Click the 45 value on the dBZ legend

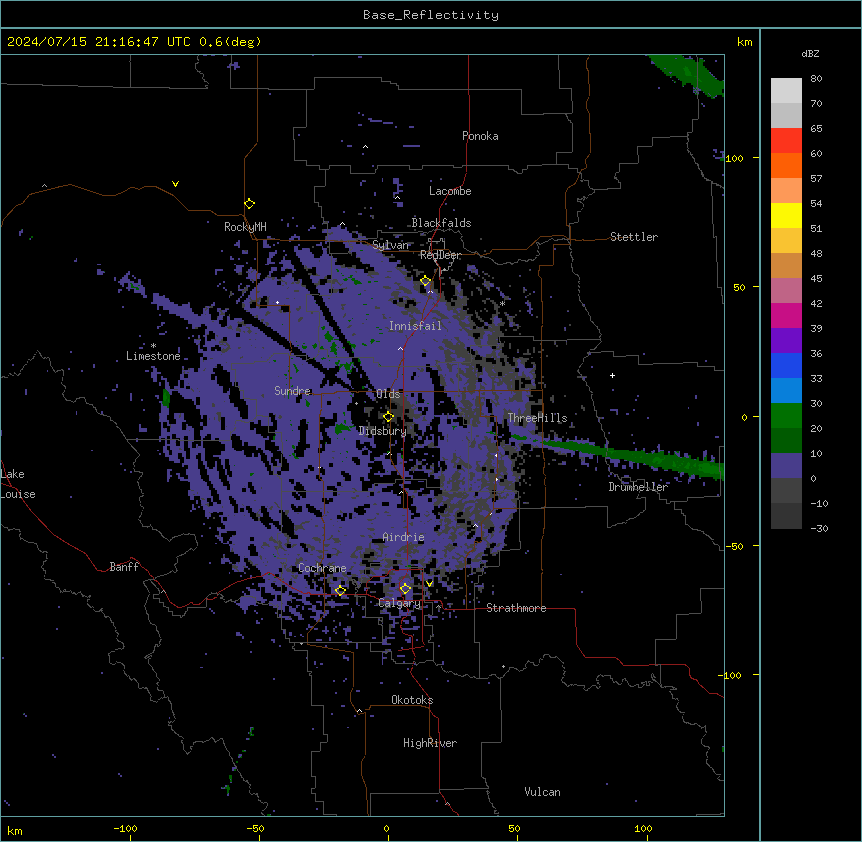(816, 279)
